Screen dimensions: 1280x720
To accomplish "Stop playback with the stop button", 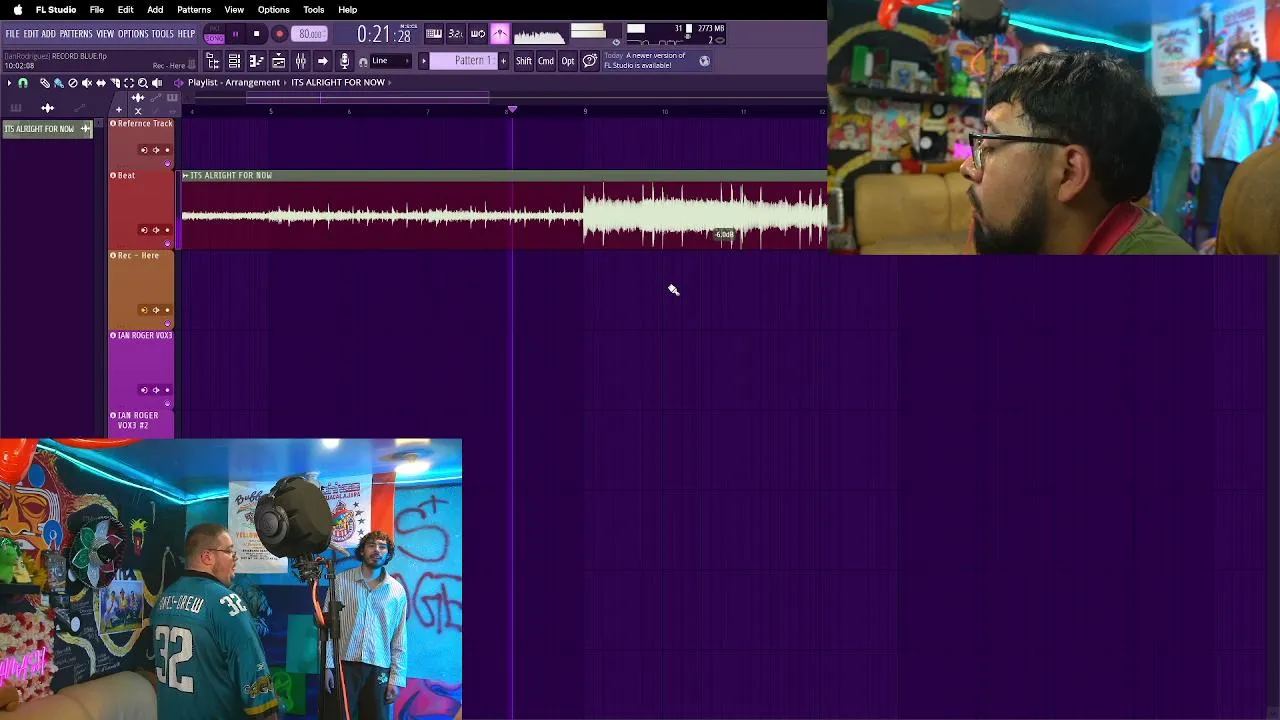I will coord(256,34).
